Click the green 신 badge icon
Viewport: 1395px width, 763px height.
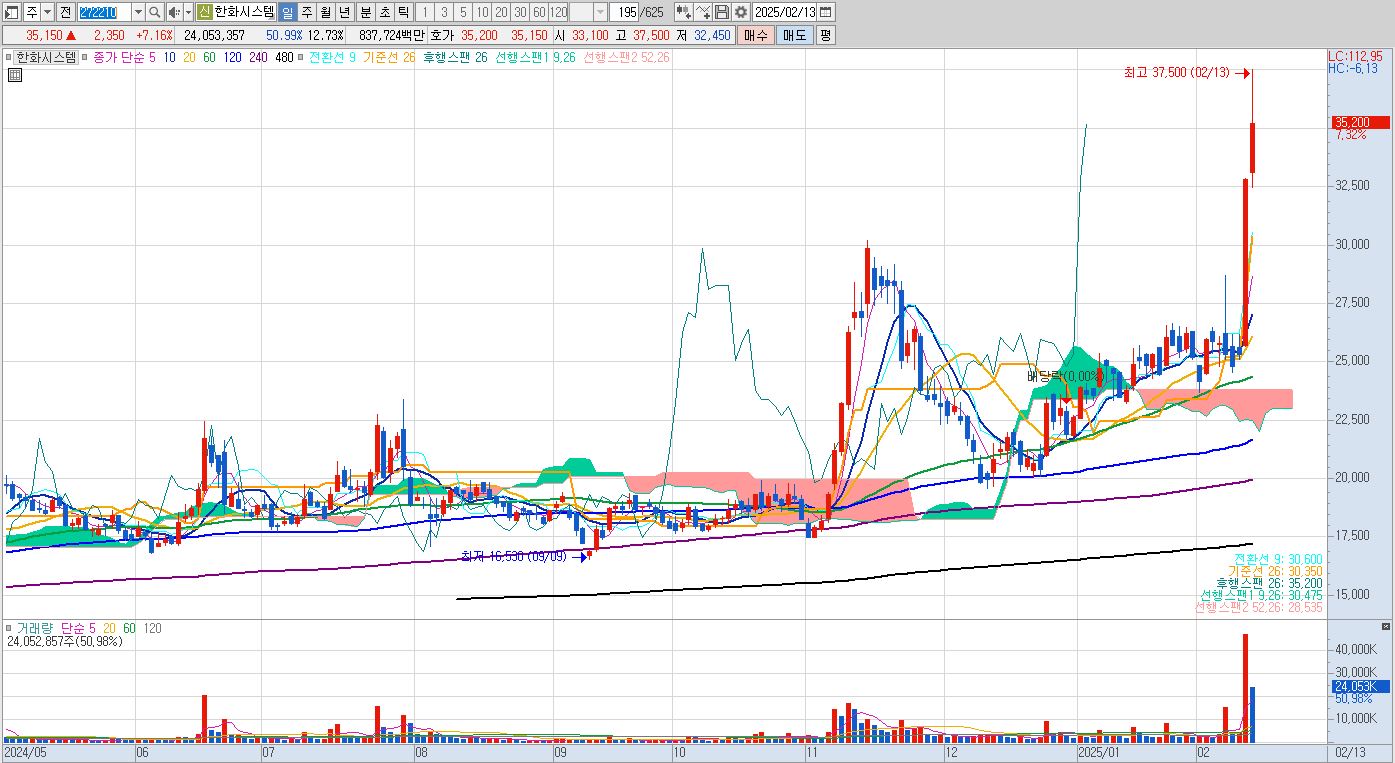(204, 12)
